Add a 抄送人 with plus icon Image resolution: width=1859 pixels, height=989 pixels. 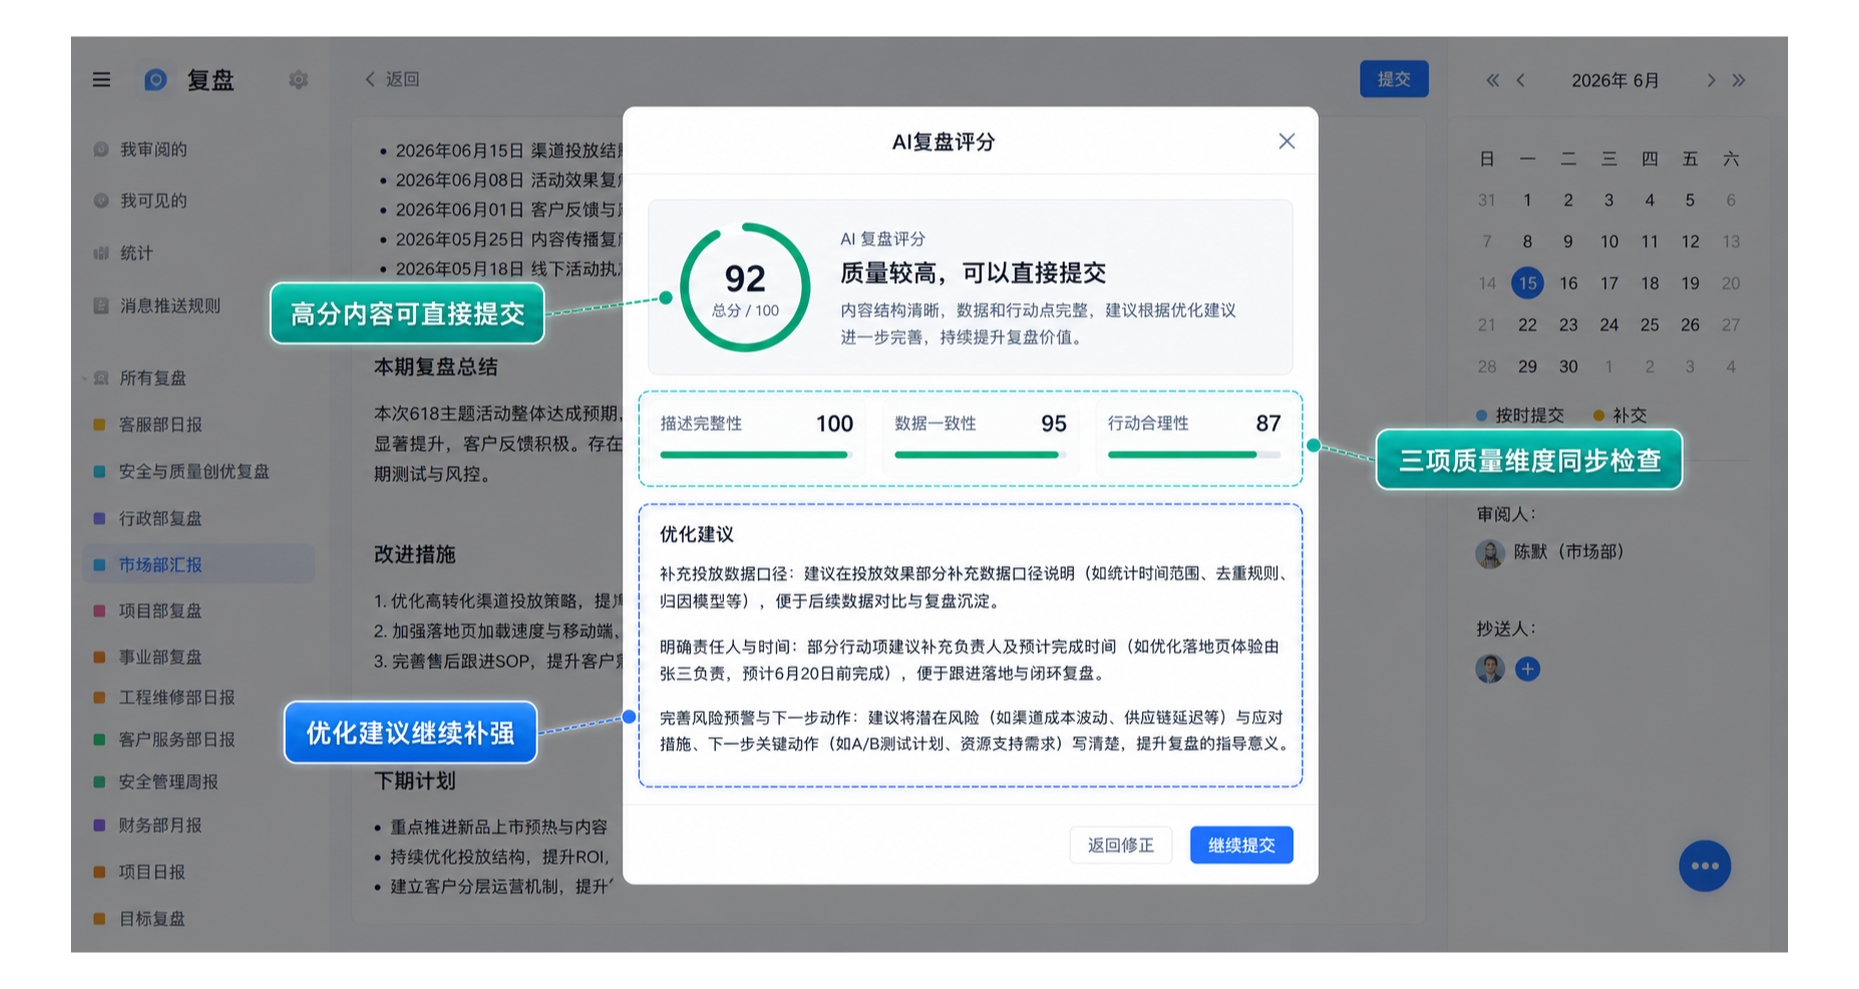[x=1527, y=669]
